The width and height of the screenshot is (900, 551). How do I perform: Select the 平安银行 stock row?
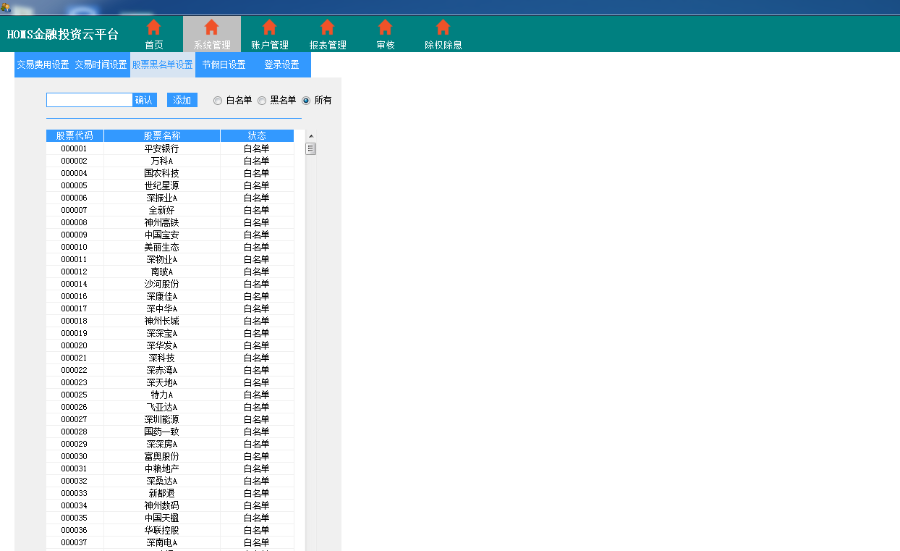click(x=161, y=148)
